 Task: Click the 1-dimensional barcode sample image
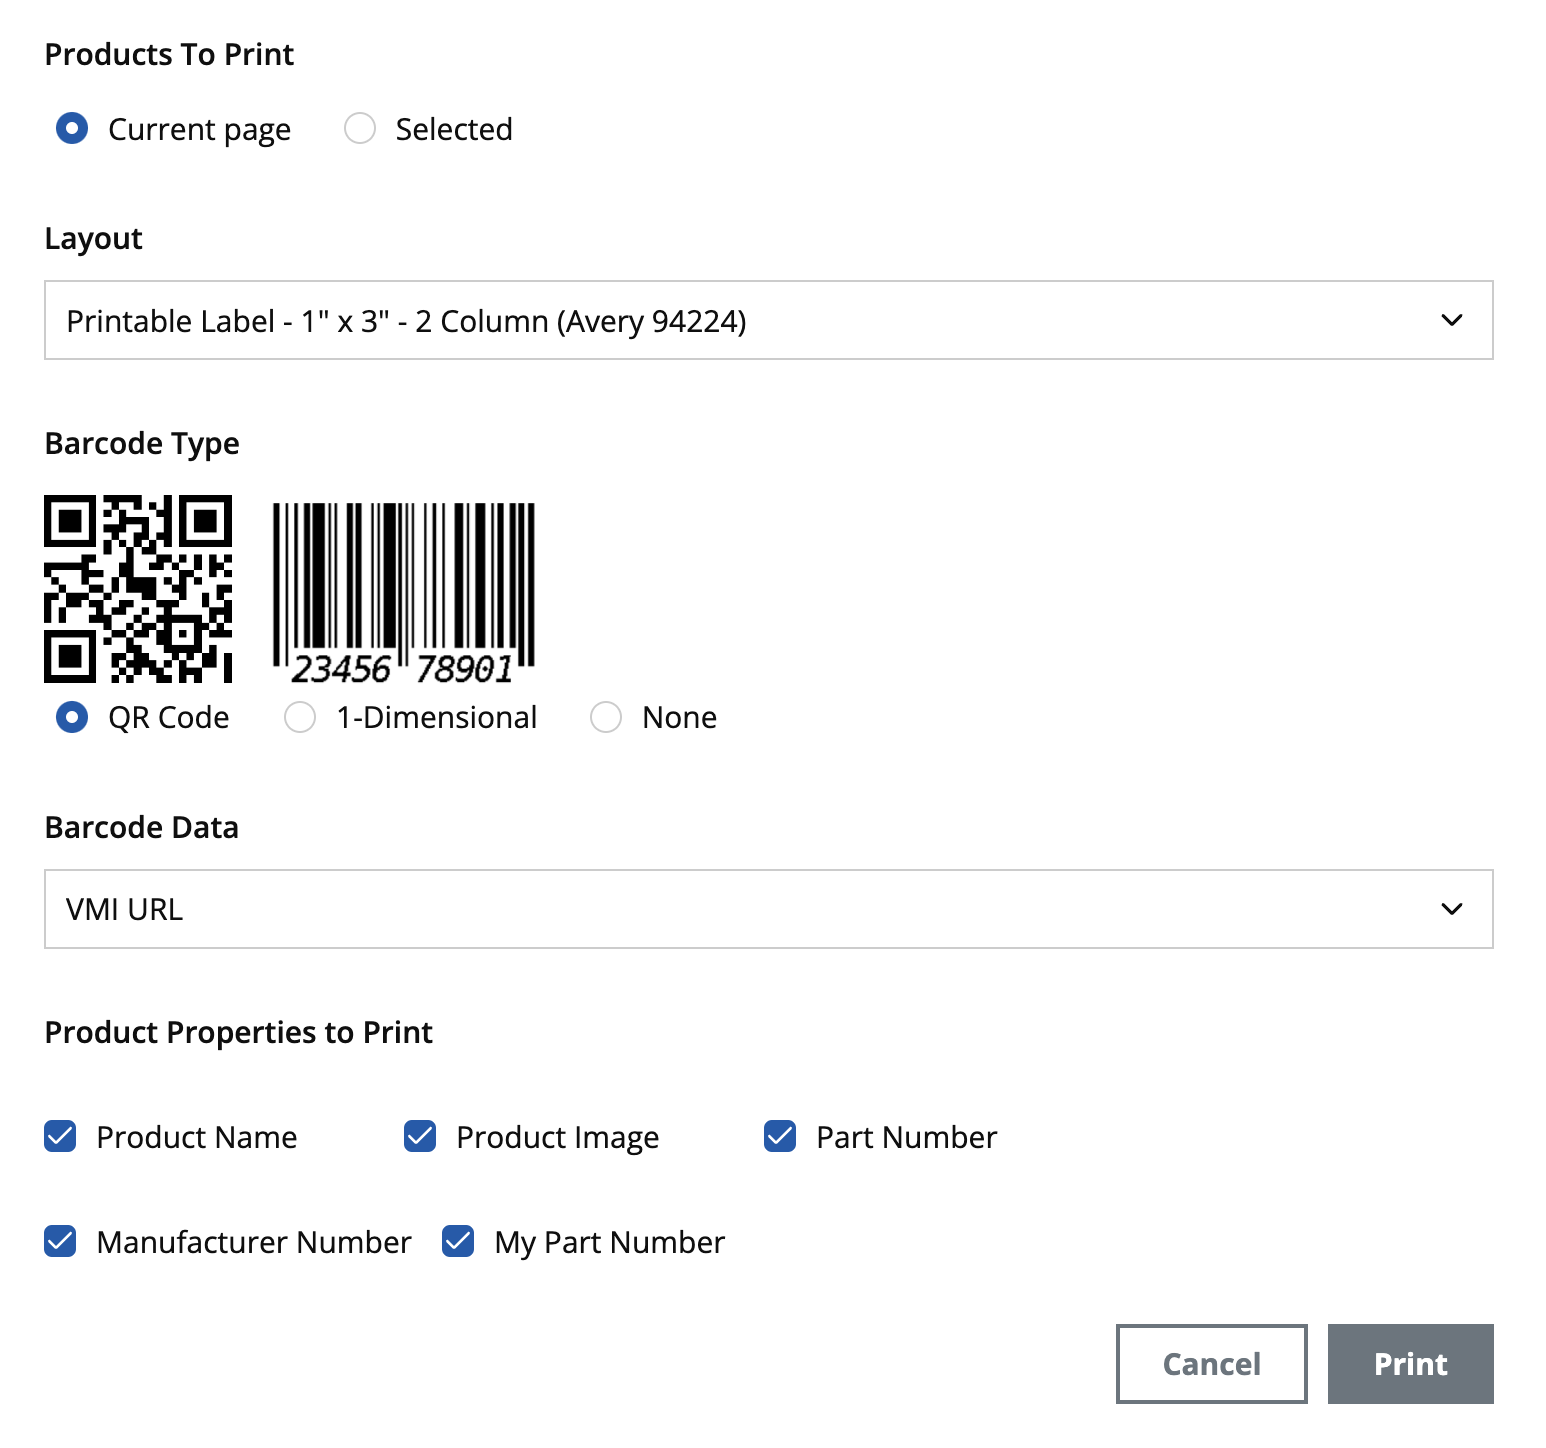(x=404, y=593)
